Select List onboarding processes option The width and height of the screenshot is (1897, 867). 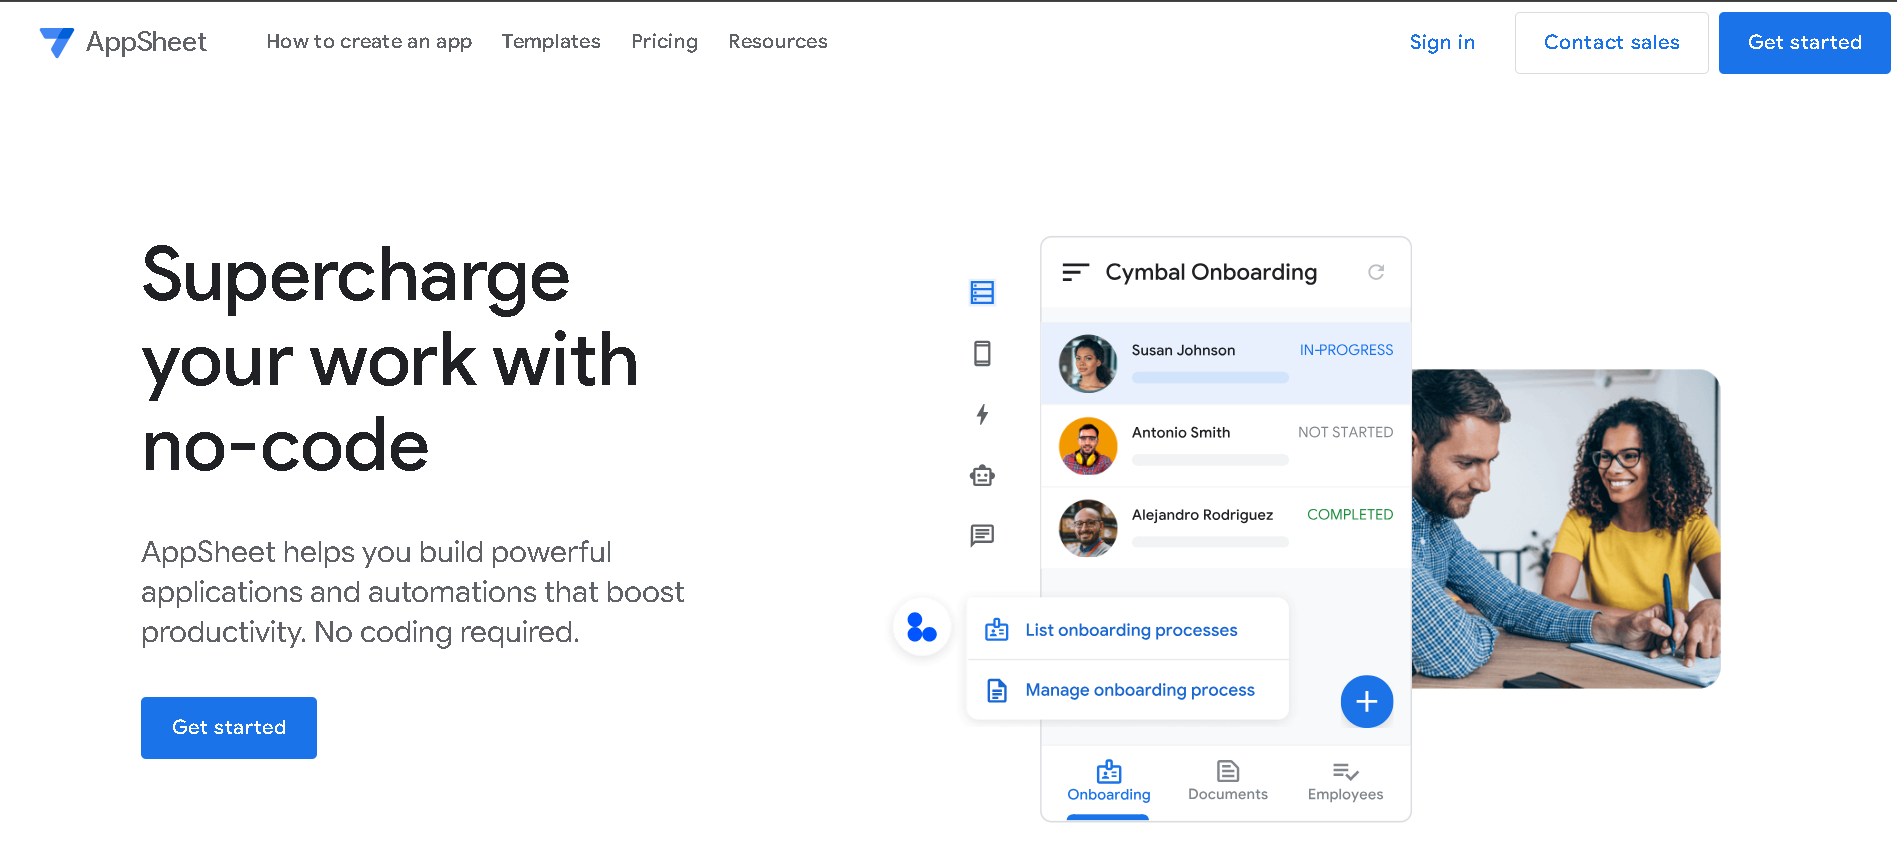(1127, 630)
